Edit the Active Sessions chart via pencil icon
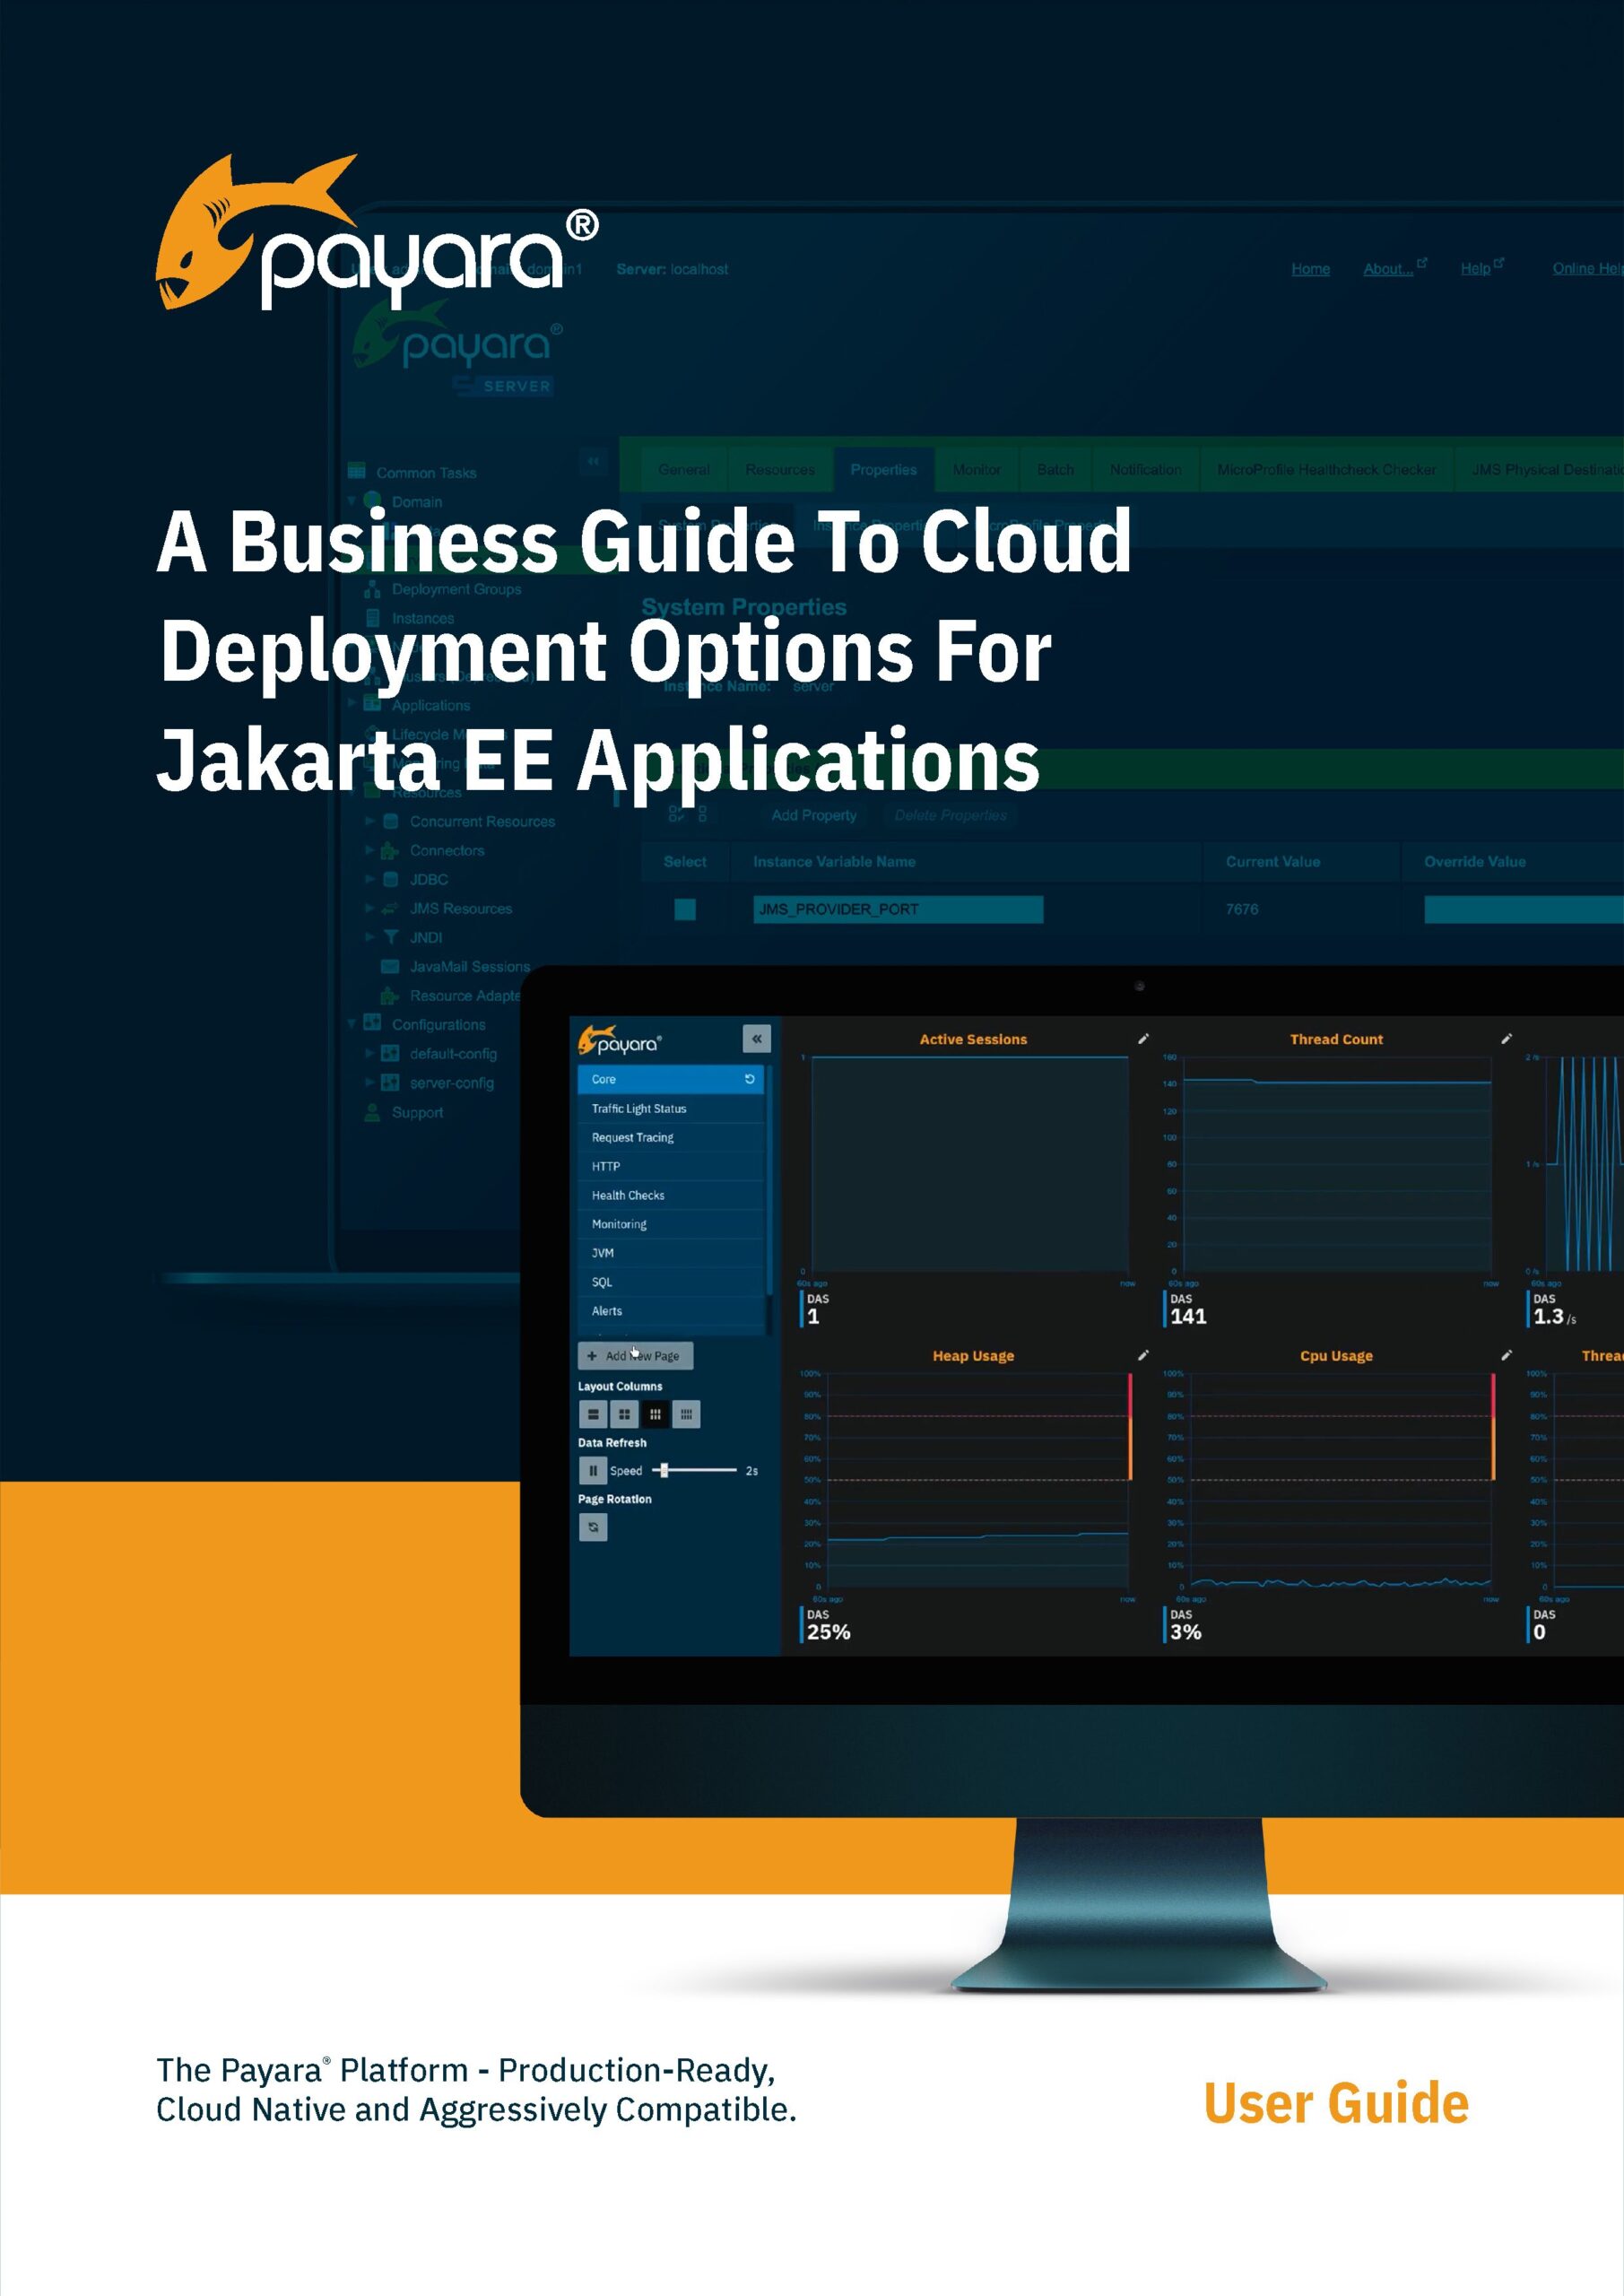This screenshot has width=1624, height=2296. (x=1143, y=1039)
